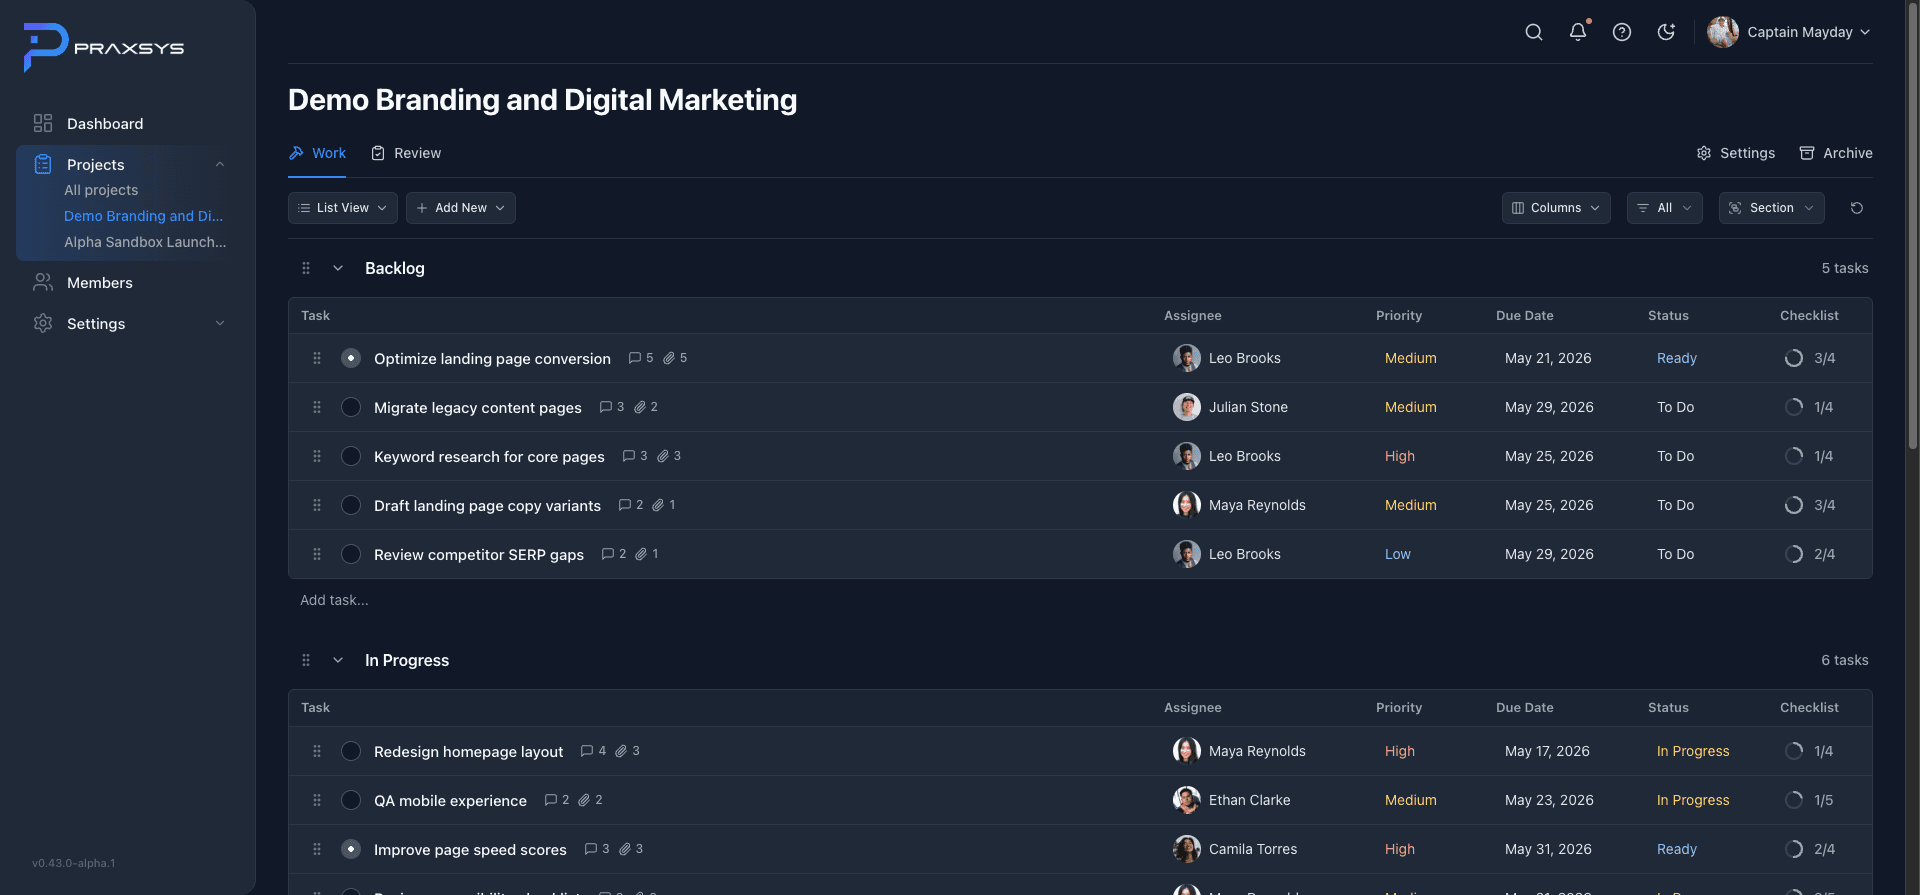1920x895 pixels.
Task: Open the List View dropdown
Action: pos(343,208)
